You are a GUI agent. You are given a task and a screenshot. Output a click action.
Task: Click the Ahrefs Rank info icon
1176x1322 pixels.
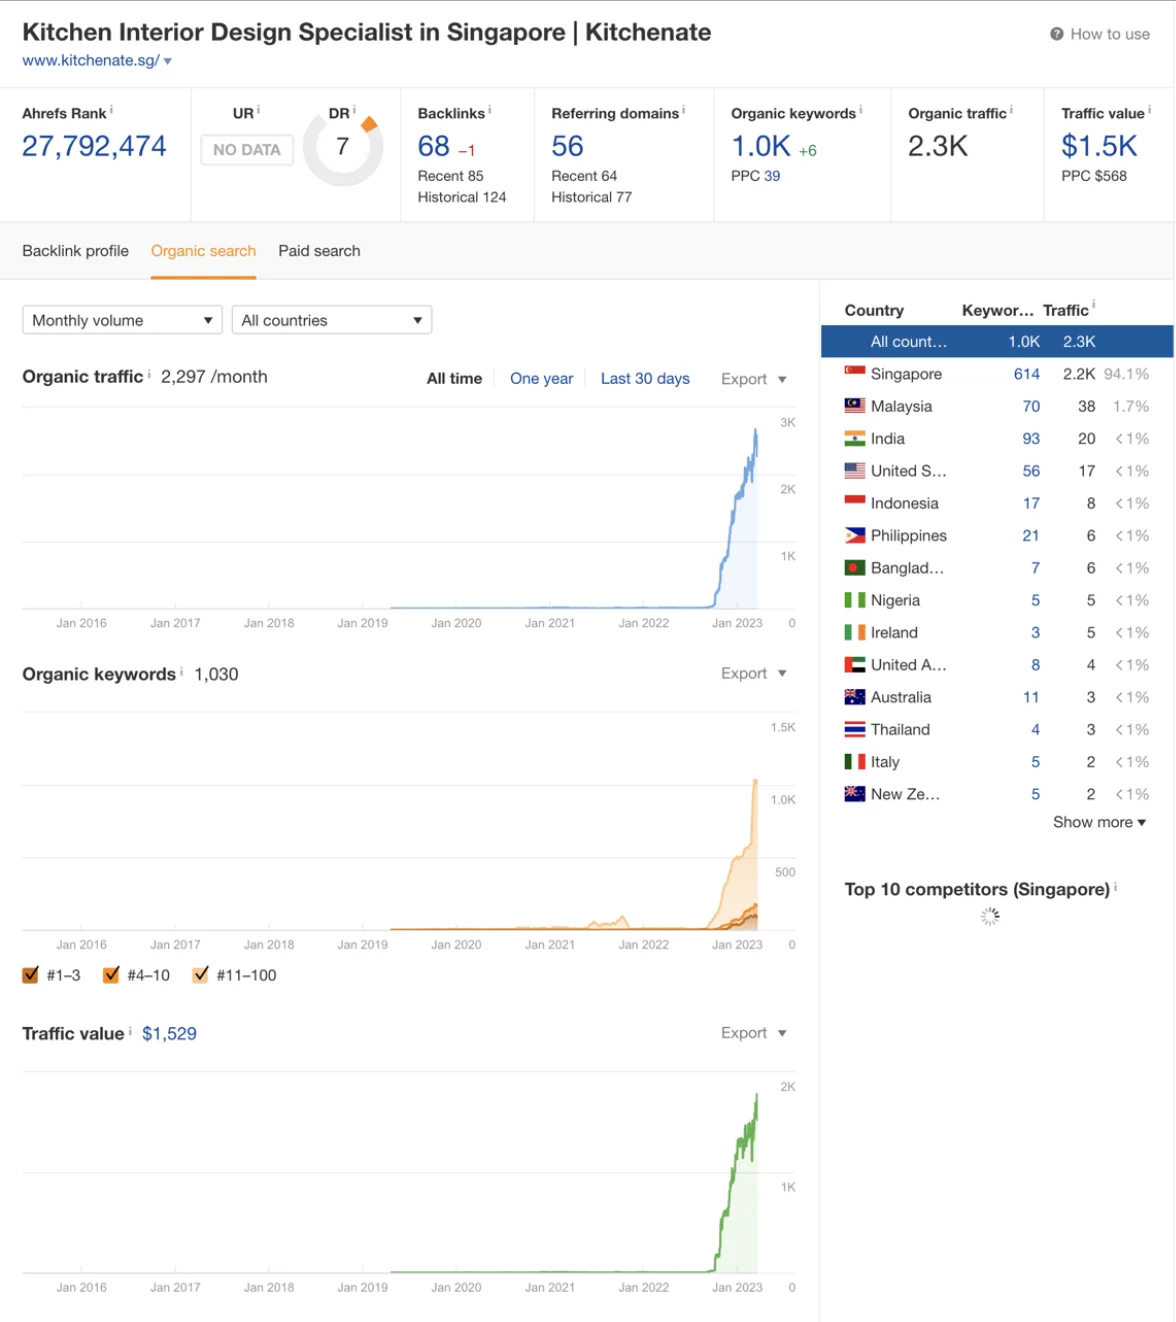tap(111, 110)
